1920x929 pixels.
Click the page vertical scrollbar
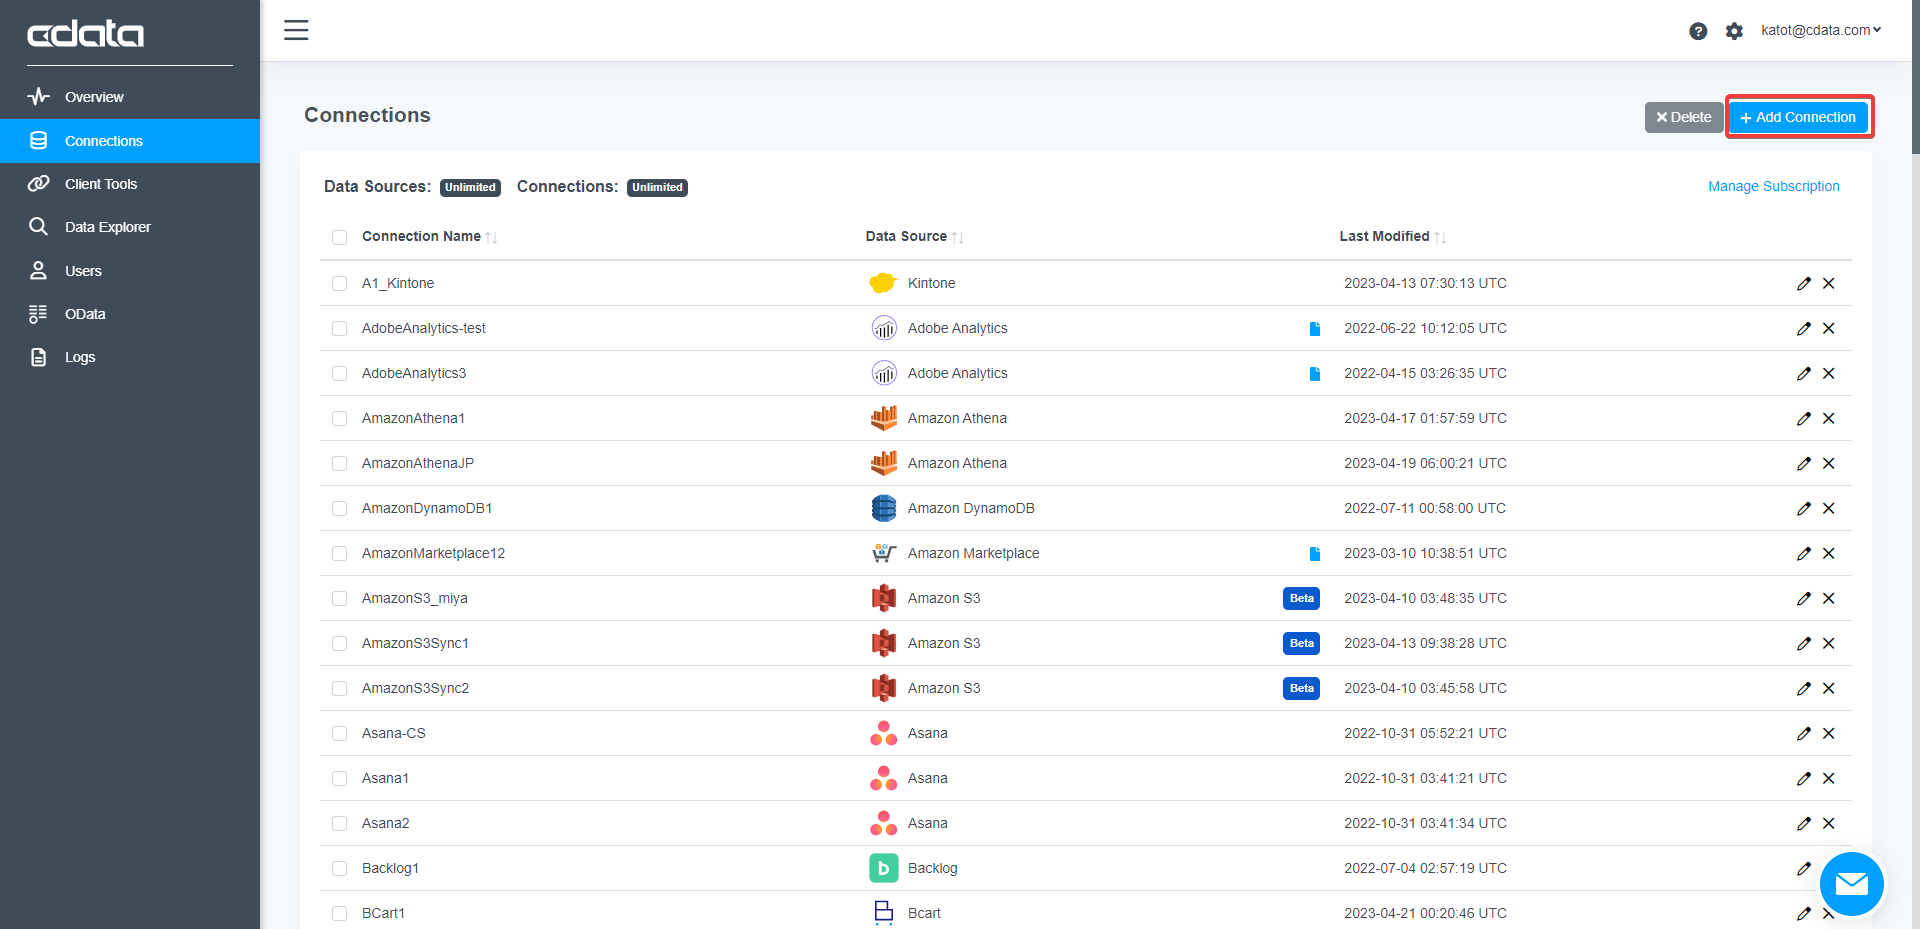point(1915,76)
